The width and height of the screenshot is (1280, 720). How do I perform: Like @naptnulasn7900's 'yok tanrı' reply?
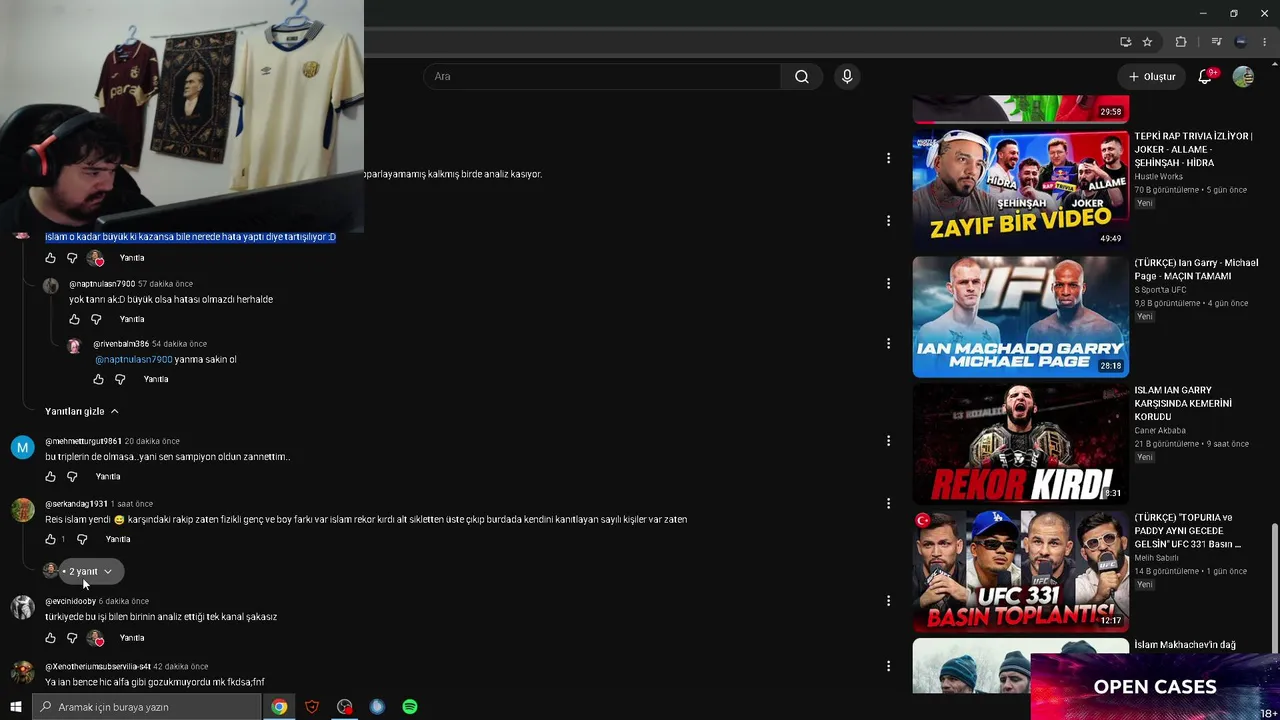pyautogui.click(x=74, y=319)
